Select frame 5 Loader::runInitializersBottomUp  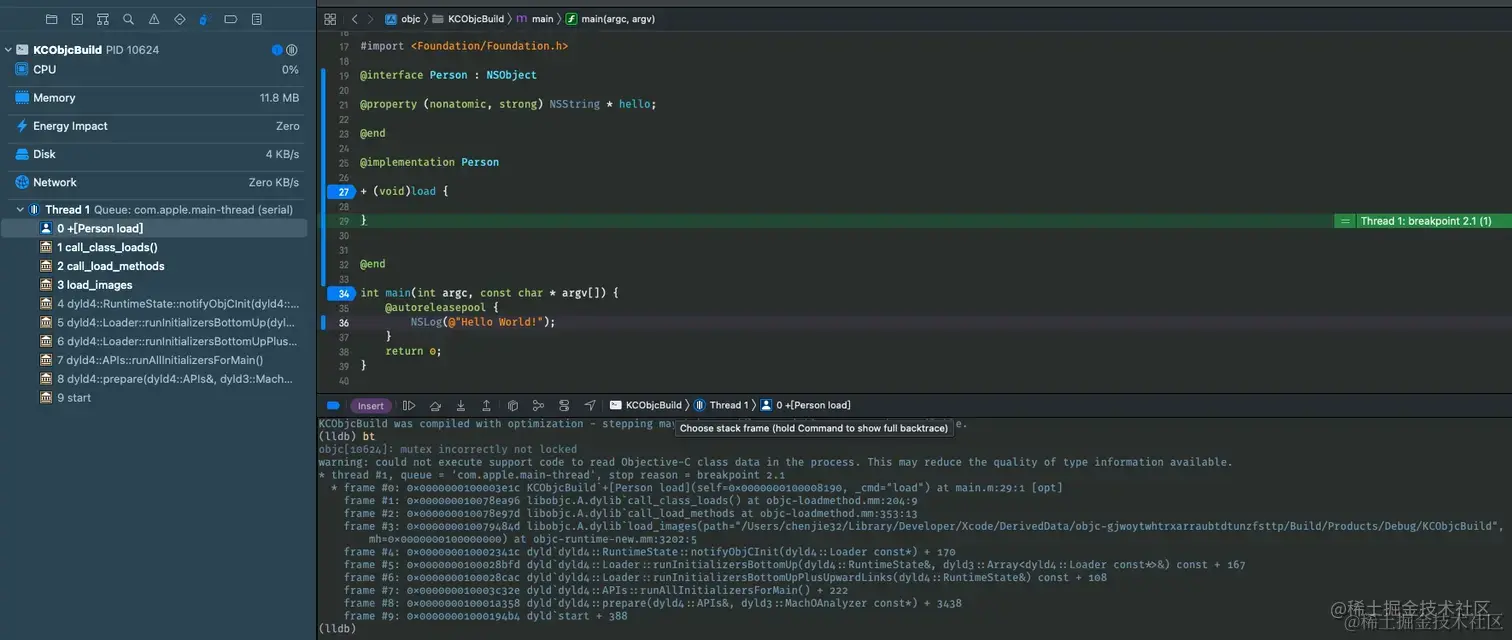(155, 323)
